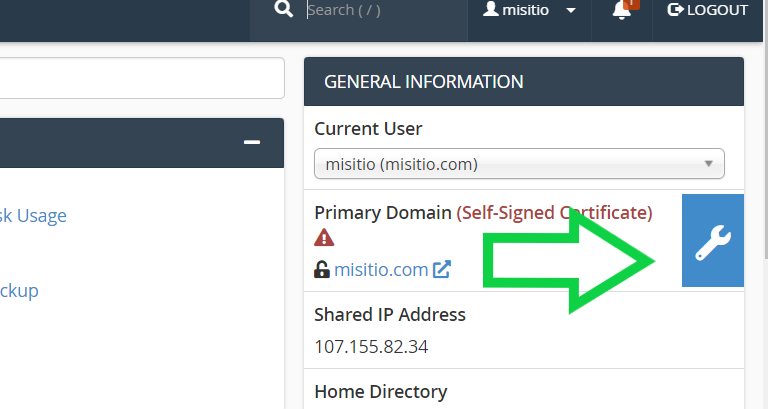Click the shared IP address 107.155.82.34
768x409 pixels.
click(x=371, y=347)
